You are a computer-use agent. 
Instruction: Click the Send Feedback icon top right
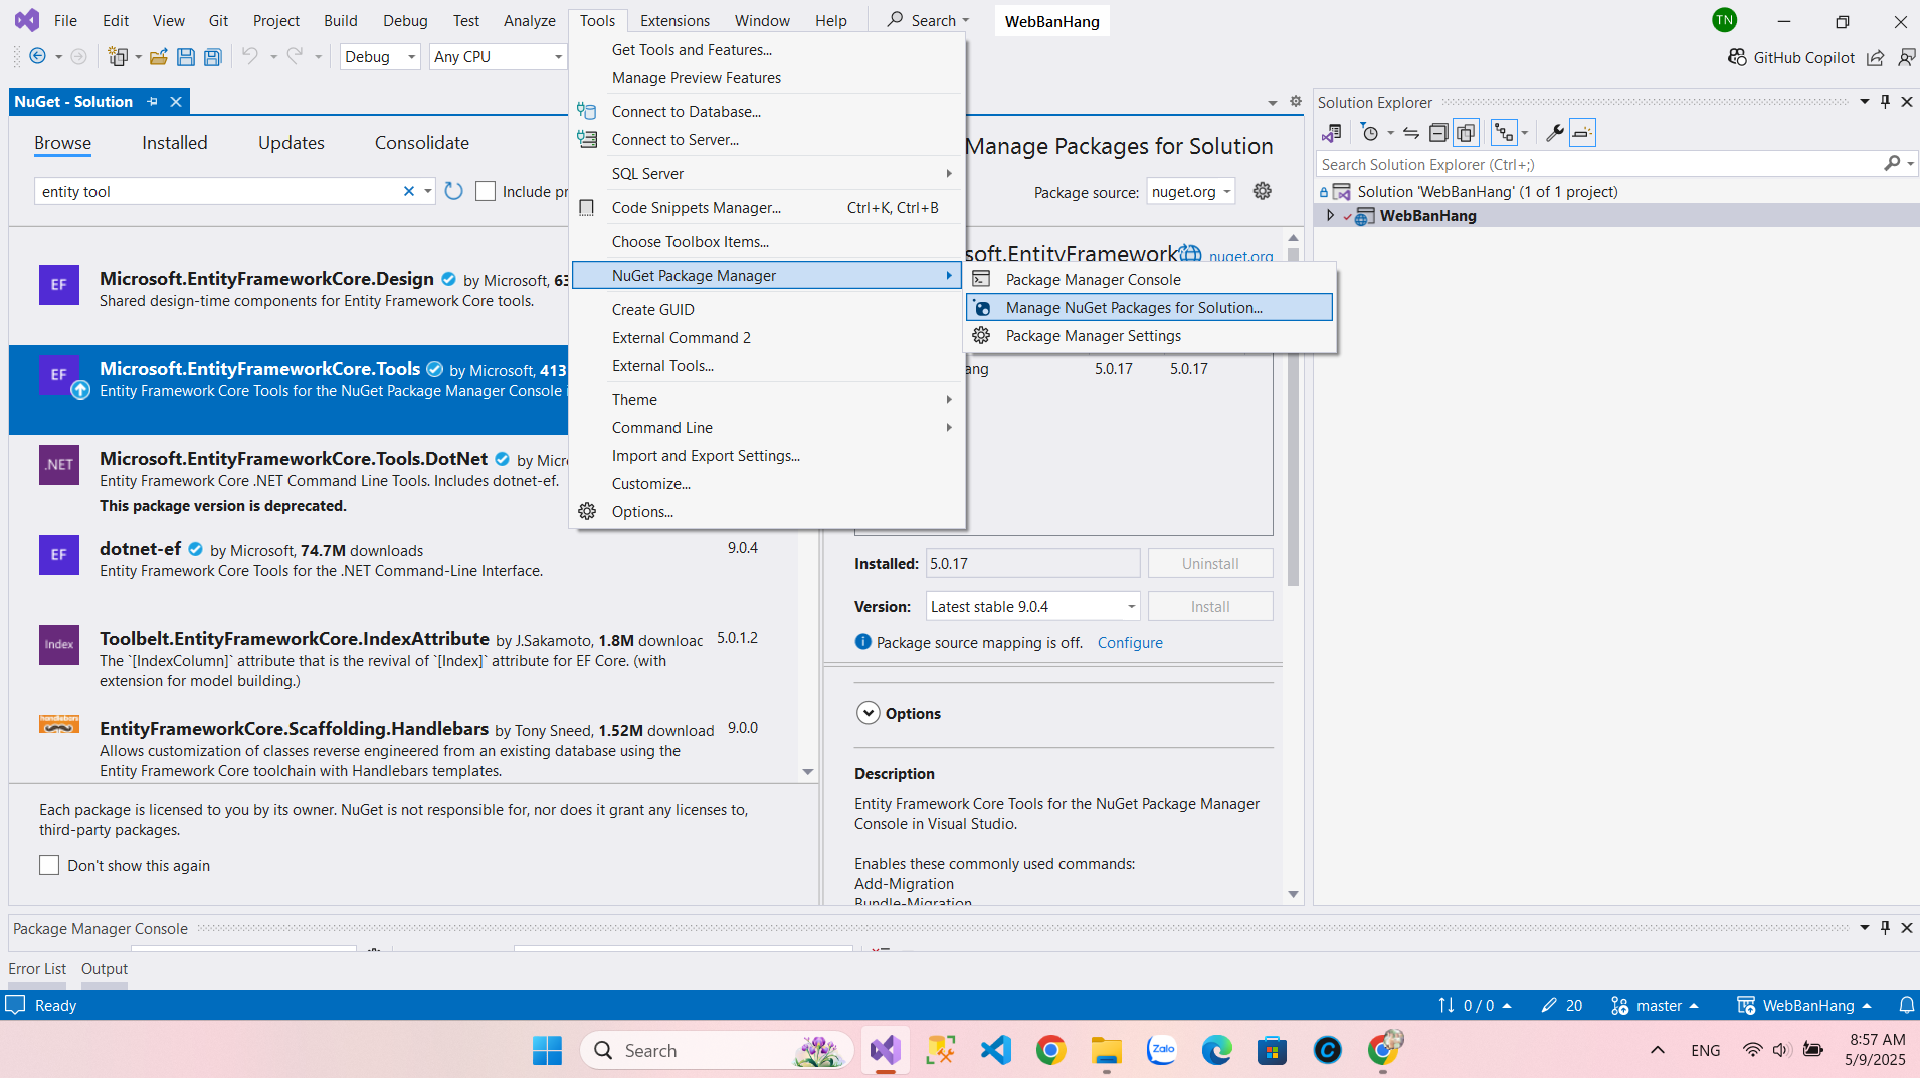pos(1907,57)
